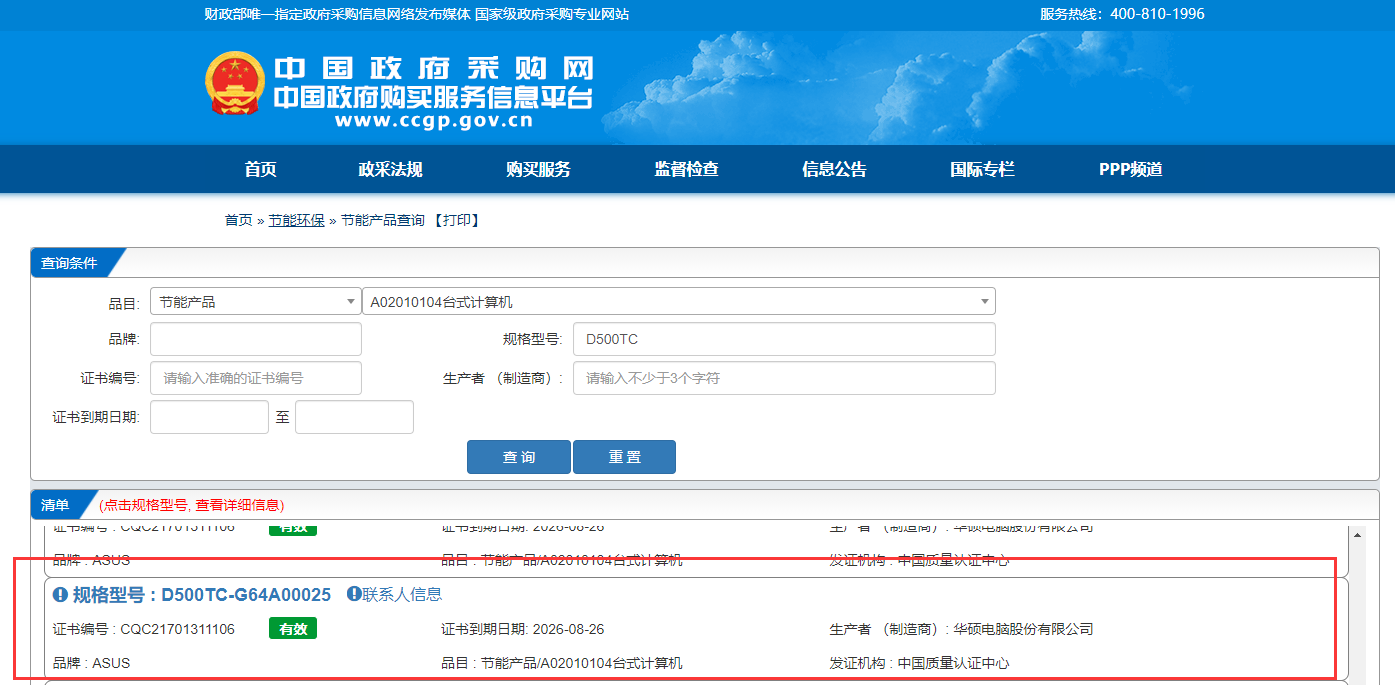Viewport: 1395px width, 685px height.
Task: Click the info icon beside 联系人信息
Action: tap(354, 594)
